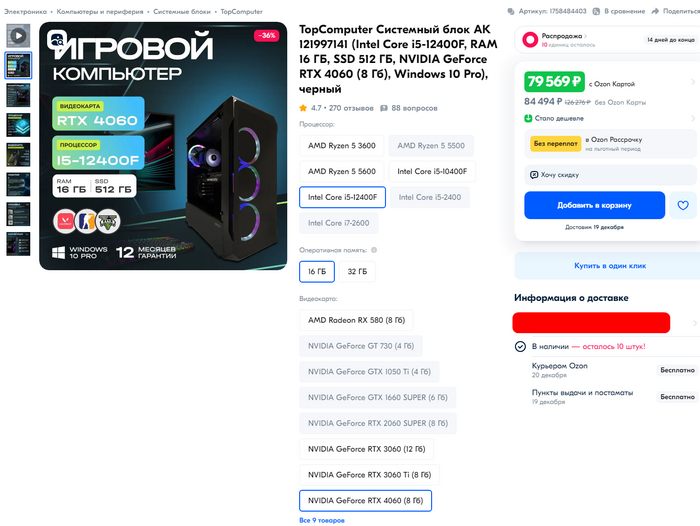The width and height of the screenshot is (700, 526).
Task: Click the 'Поделиться' share arrow icon
Action: 656,12
